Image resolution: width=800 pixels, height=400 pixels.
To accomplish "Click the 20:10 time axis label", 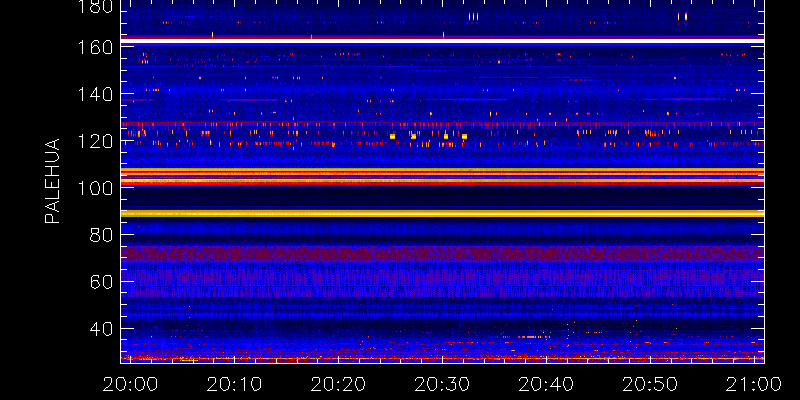I will [234, 384].
